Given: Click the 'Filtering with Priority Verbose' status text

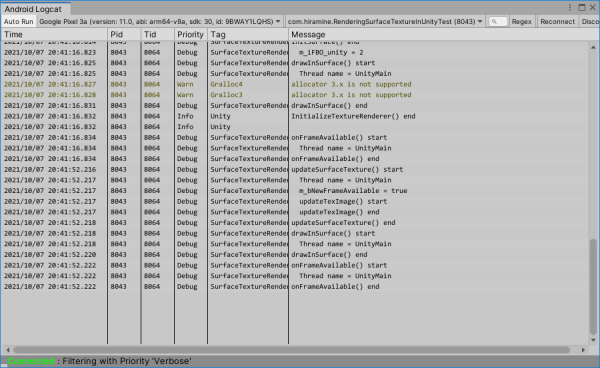Looking at the screenshot, I should (127, 361).
